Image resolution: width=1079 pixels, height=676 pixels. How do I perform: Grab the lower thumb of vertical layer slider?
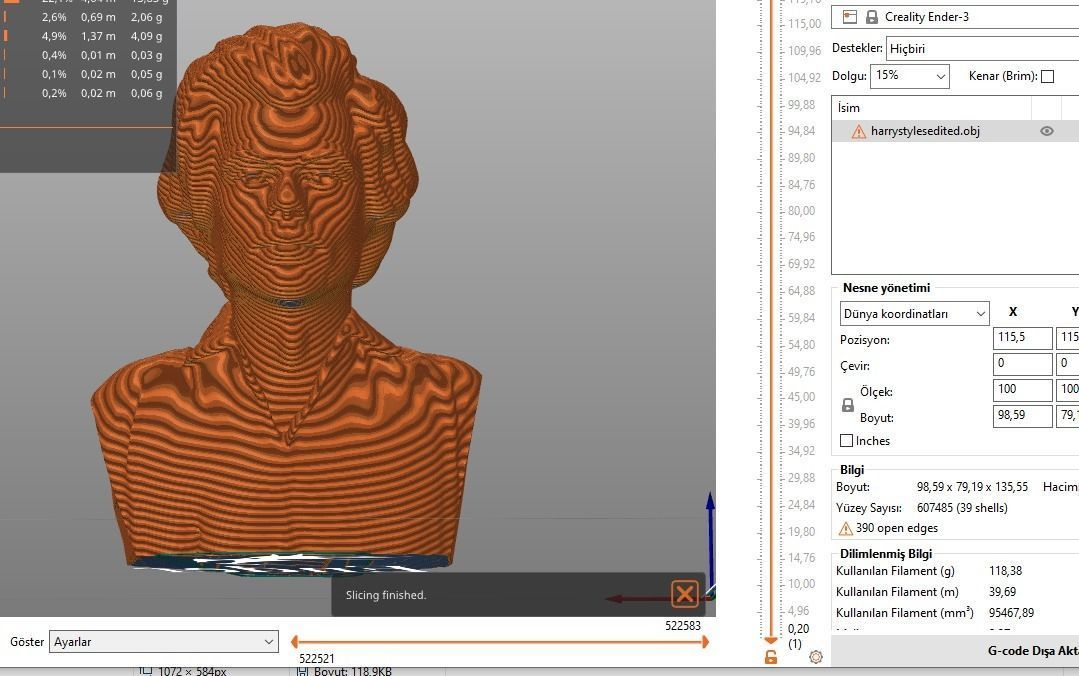click(771, 640)
